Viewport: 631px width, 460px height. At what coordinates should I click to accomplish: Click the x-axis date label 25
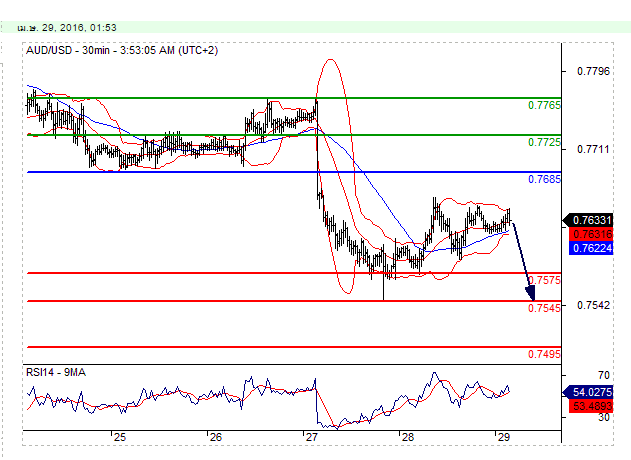(x=120, y=437)
